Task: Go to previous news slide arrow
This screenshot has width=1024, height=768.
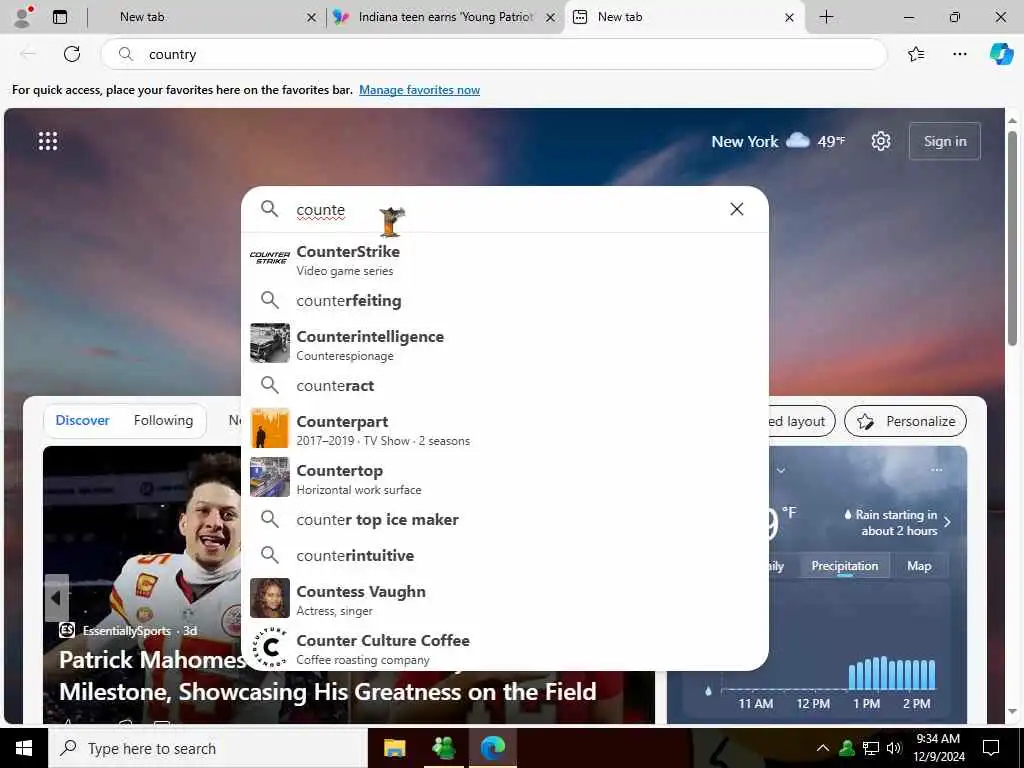Action: click(x=57, y=598)
